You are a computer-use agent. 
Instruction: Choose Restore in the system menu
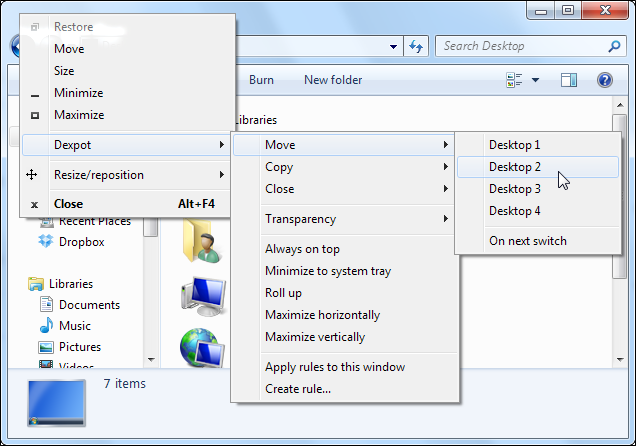tap(126, 27)
